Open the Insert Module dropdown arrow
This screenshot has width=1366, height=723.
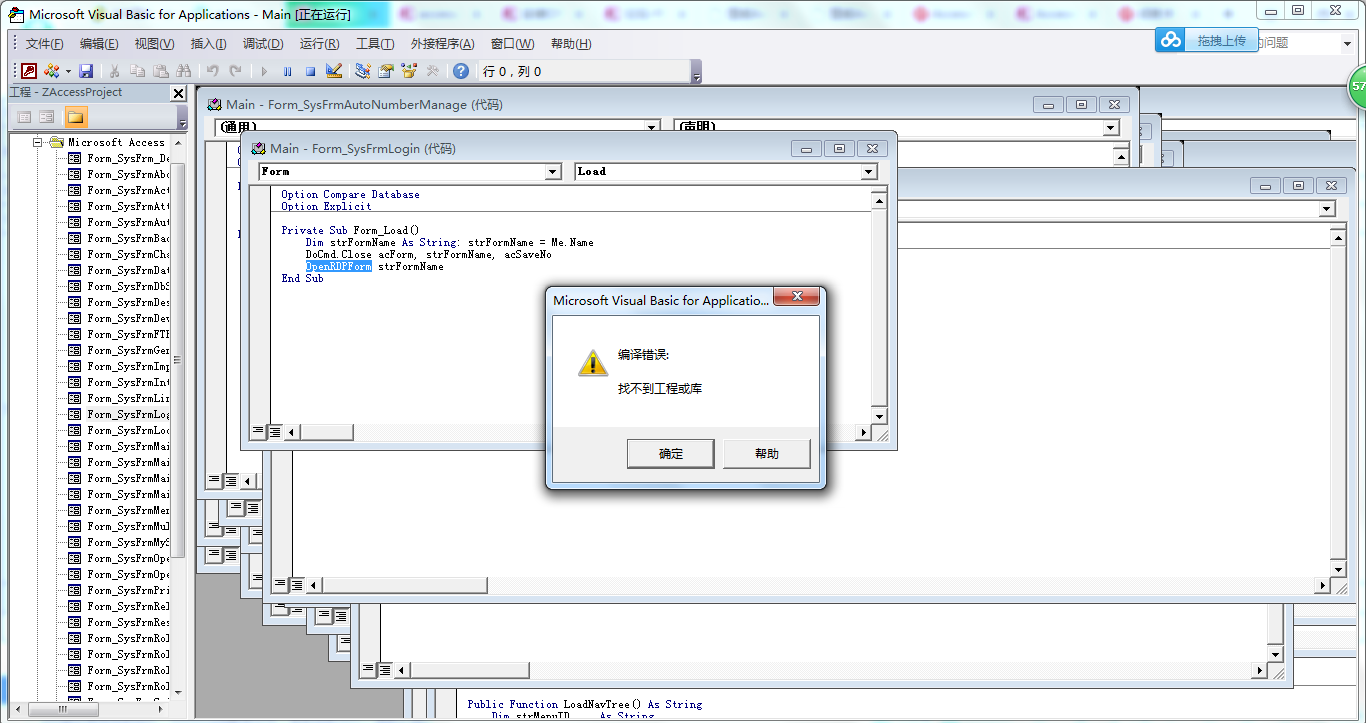tap(68, 71)
